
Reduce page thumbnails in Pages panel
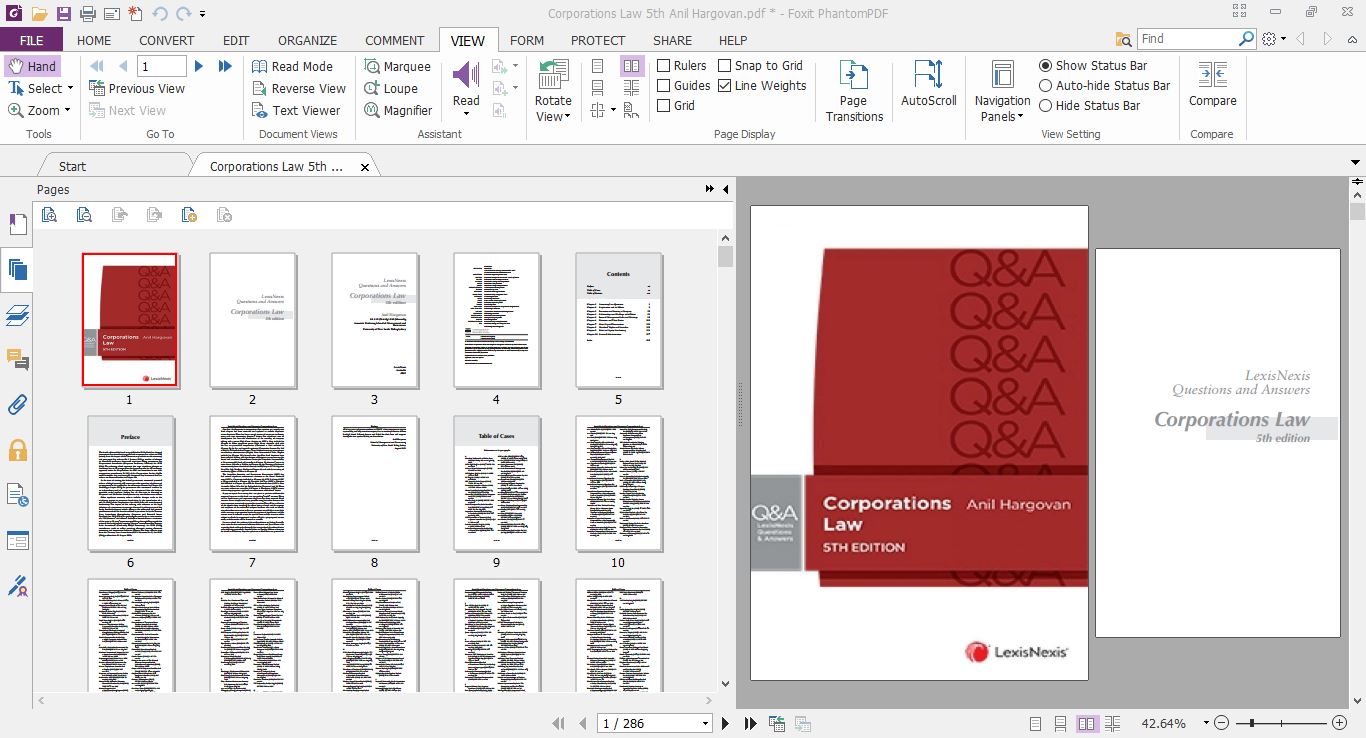(84, 214)
